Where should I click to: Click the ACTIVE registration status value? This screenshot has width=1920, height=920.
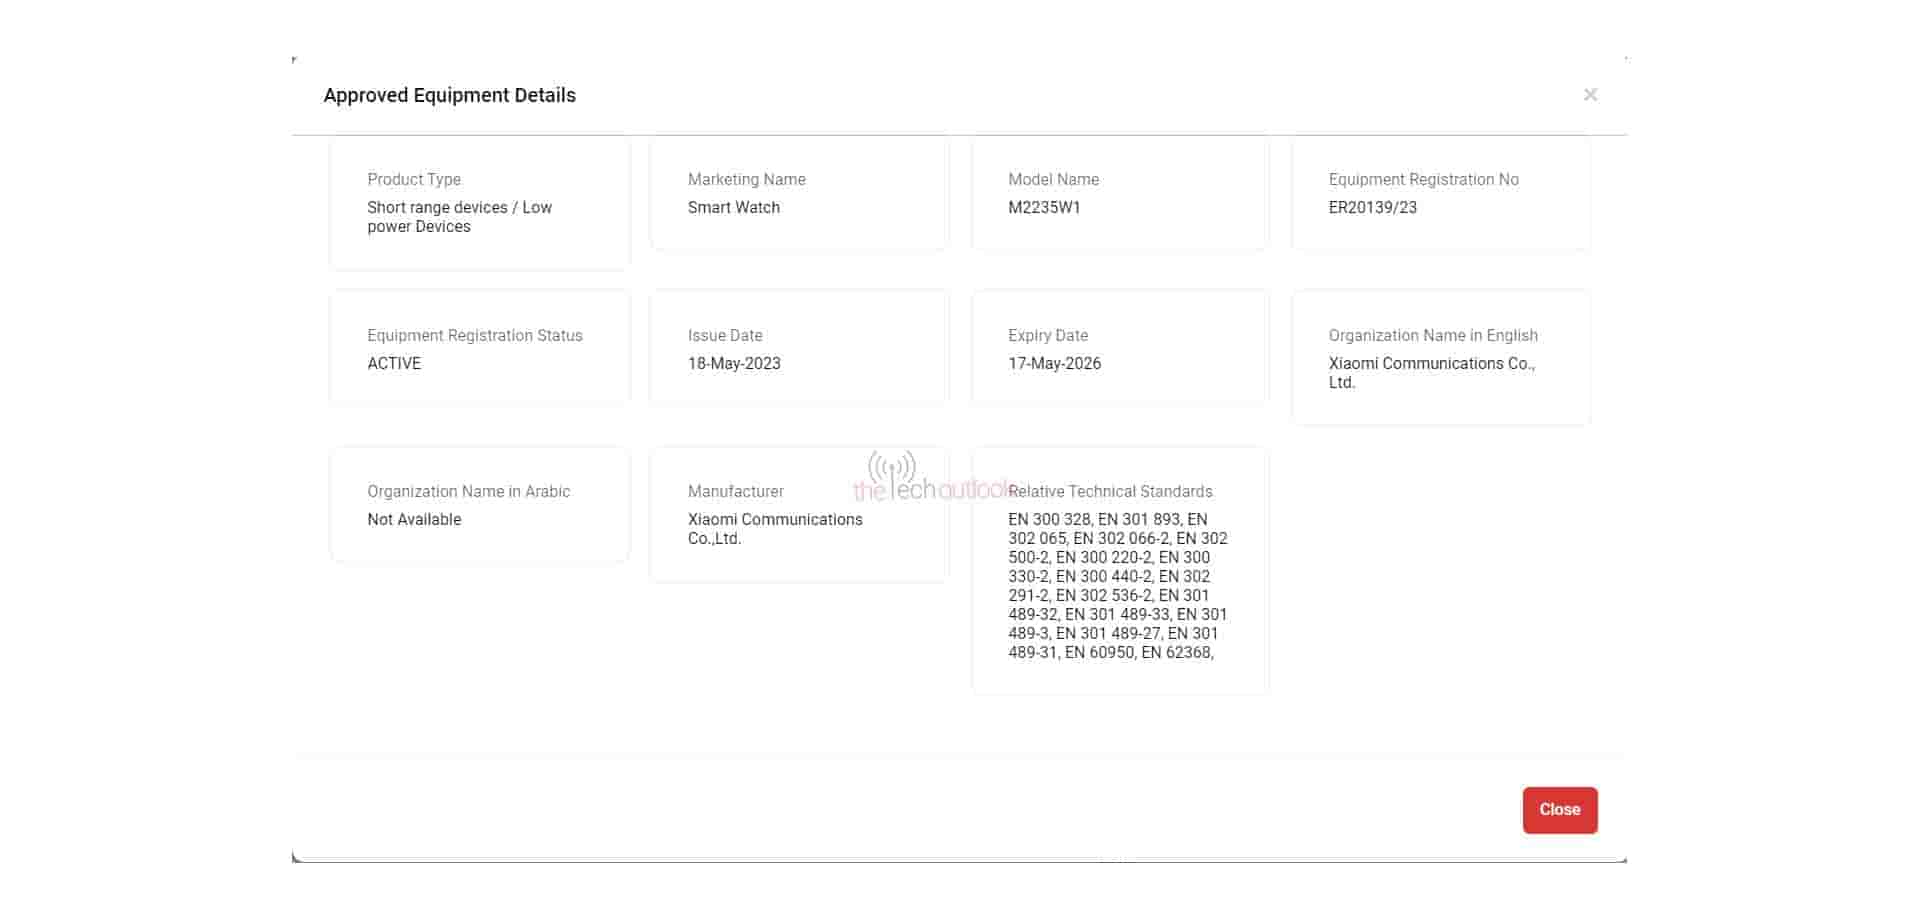394,363
